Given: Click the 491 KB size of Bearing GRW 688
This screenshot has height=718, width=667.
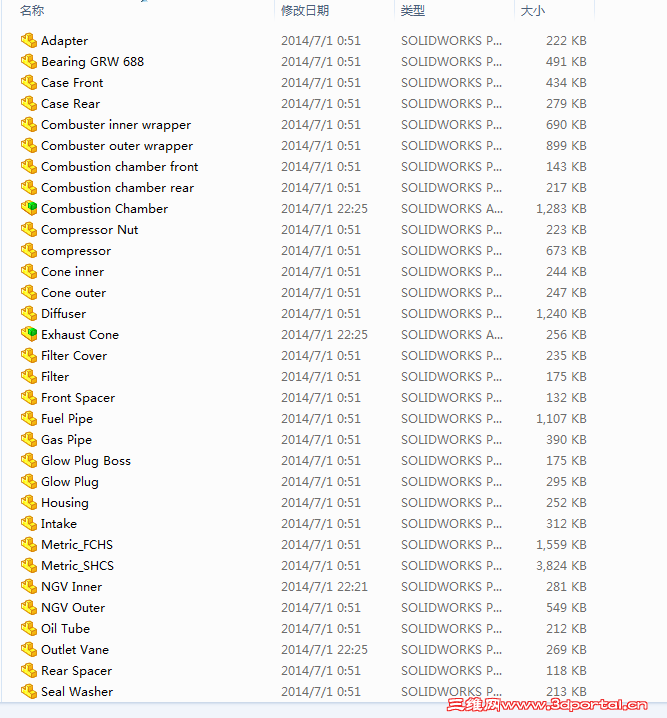Looking at the screenshot, I should pyautogui.click(x=566, y=61).
